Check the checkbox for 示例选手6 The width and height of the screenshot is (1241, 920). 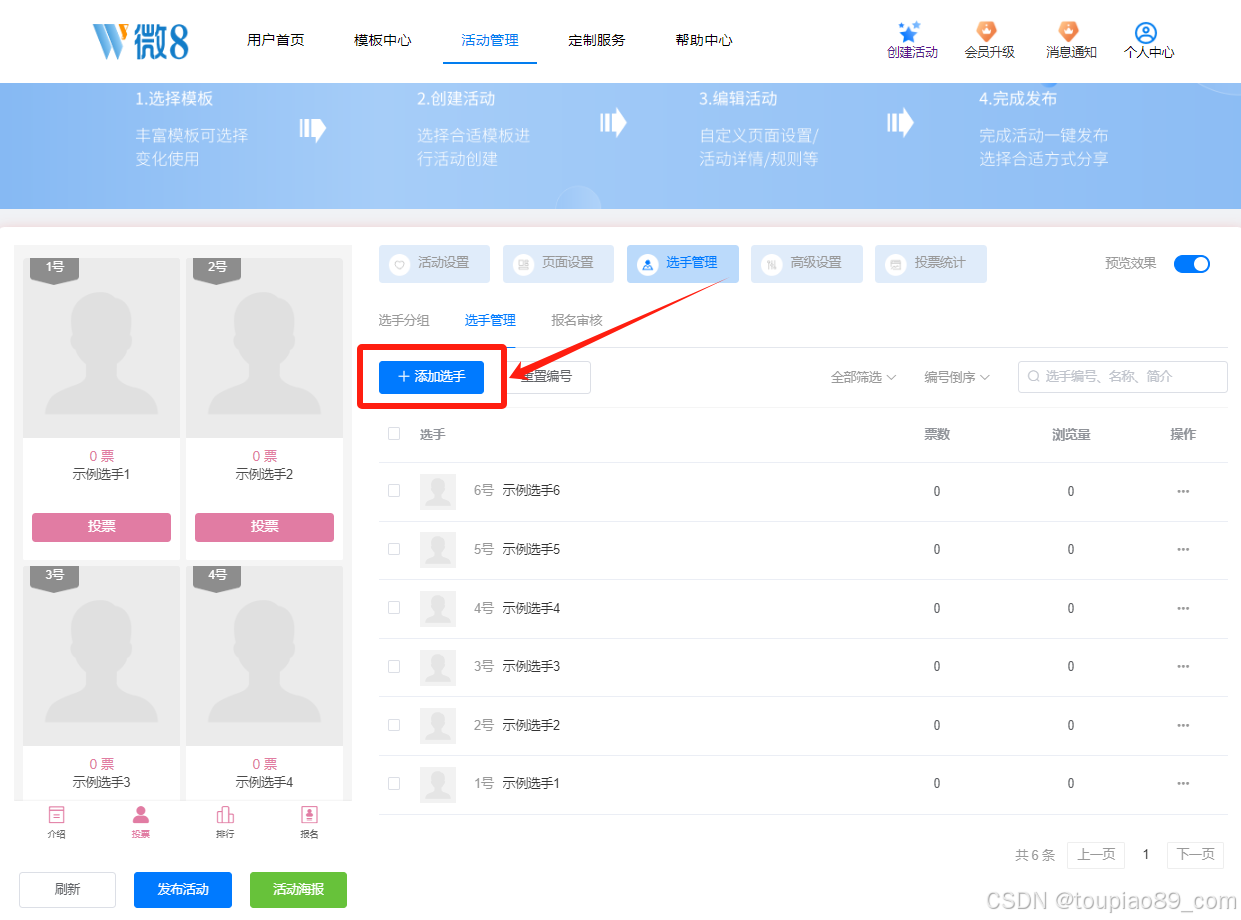tap(394, 490)
